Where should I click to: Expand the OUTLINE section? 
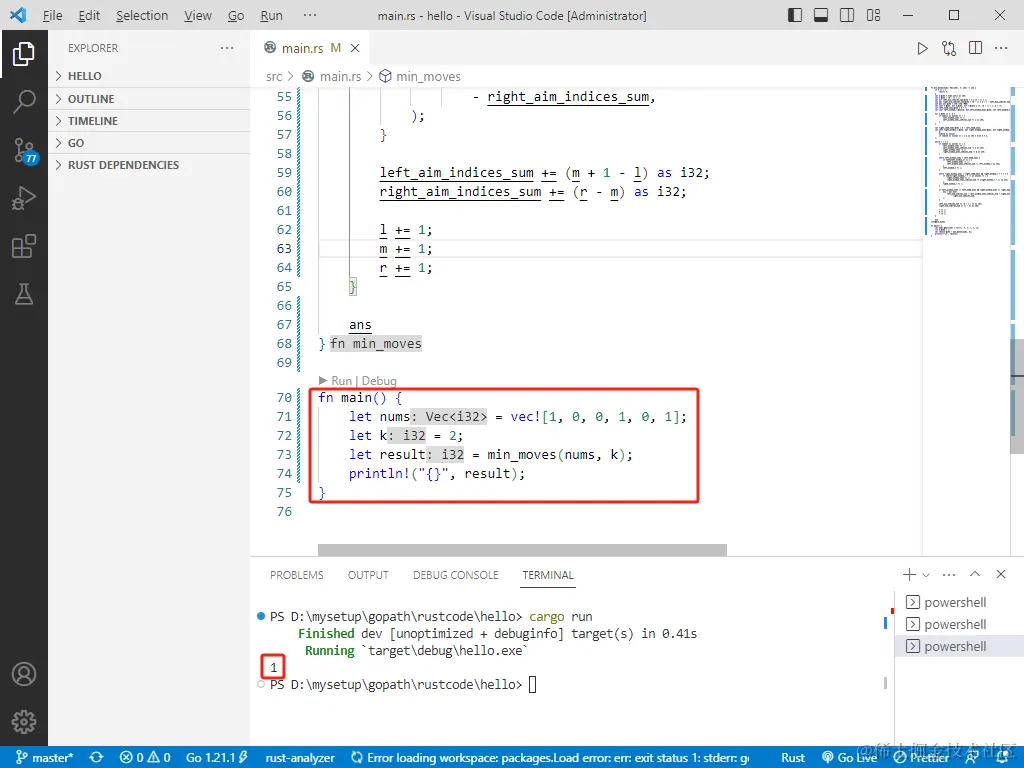(149, 99)
